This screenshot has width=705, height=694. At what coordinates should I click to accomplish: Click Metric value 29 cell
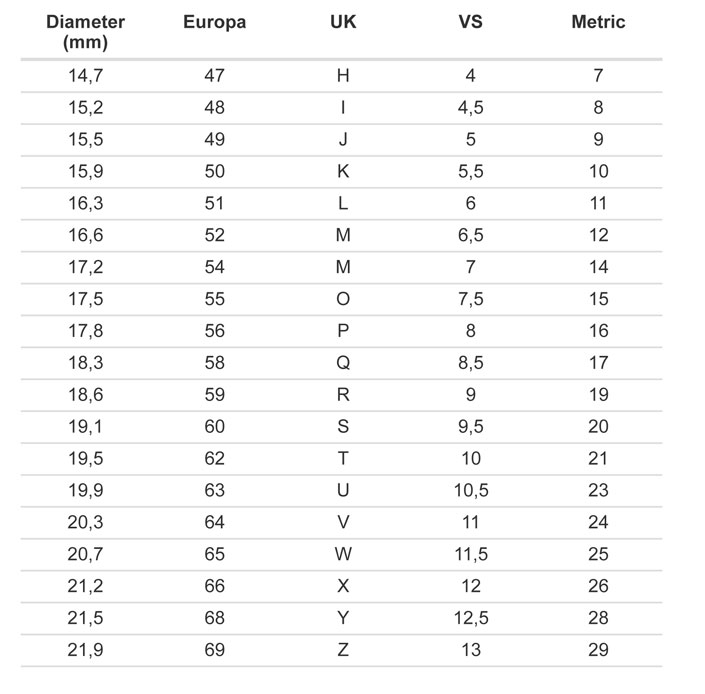coord(598,650)
